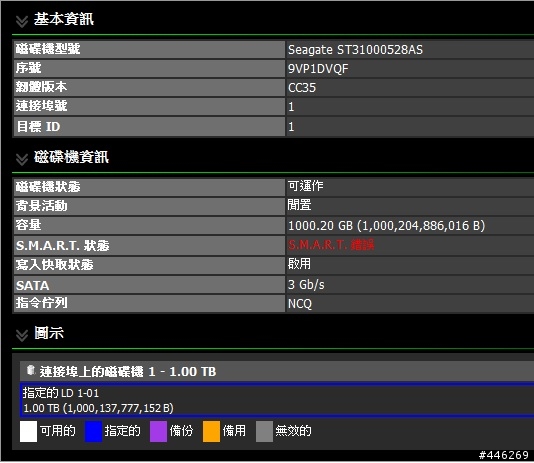Click the SATA speed value 3 Gb/s
Screen dimensions: 534x463
306,285
